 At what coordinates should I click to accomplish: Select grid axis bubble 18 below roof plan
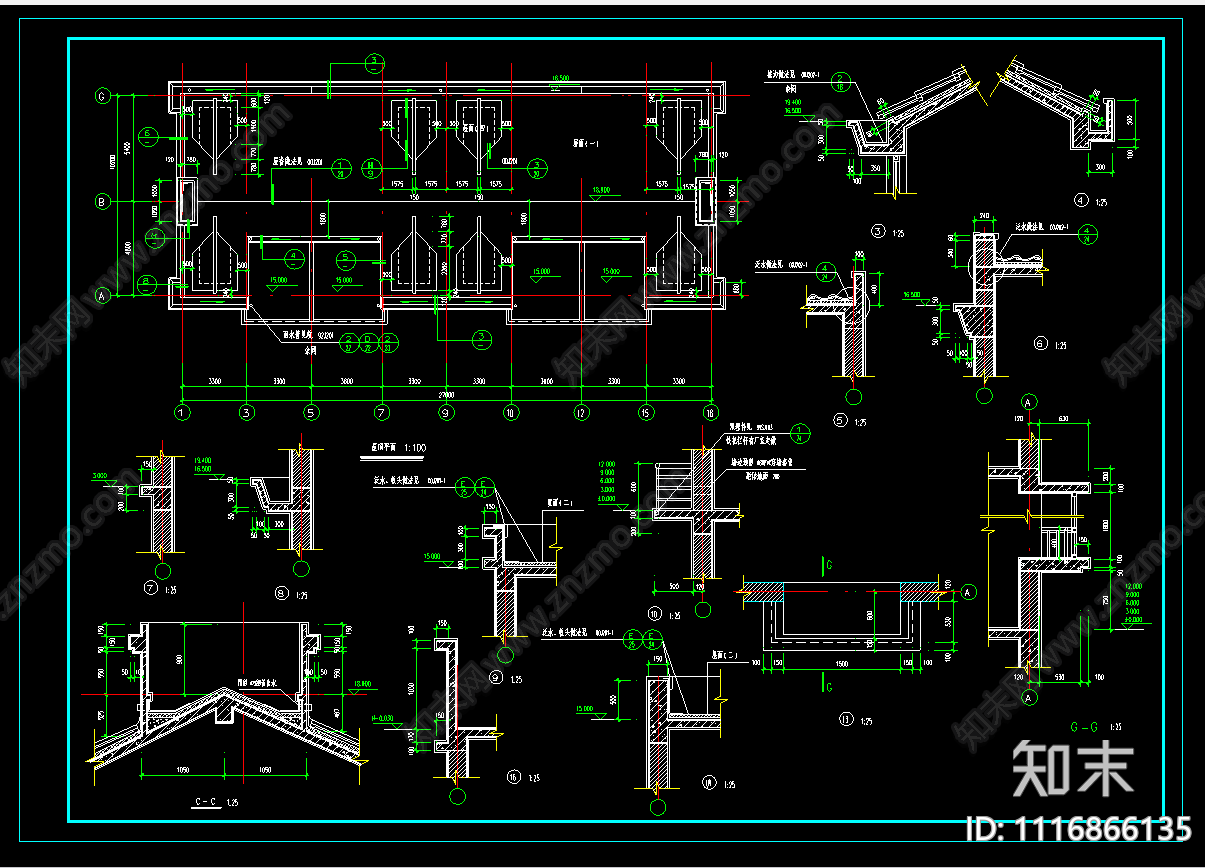point(711,412)
